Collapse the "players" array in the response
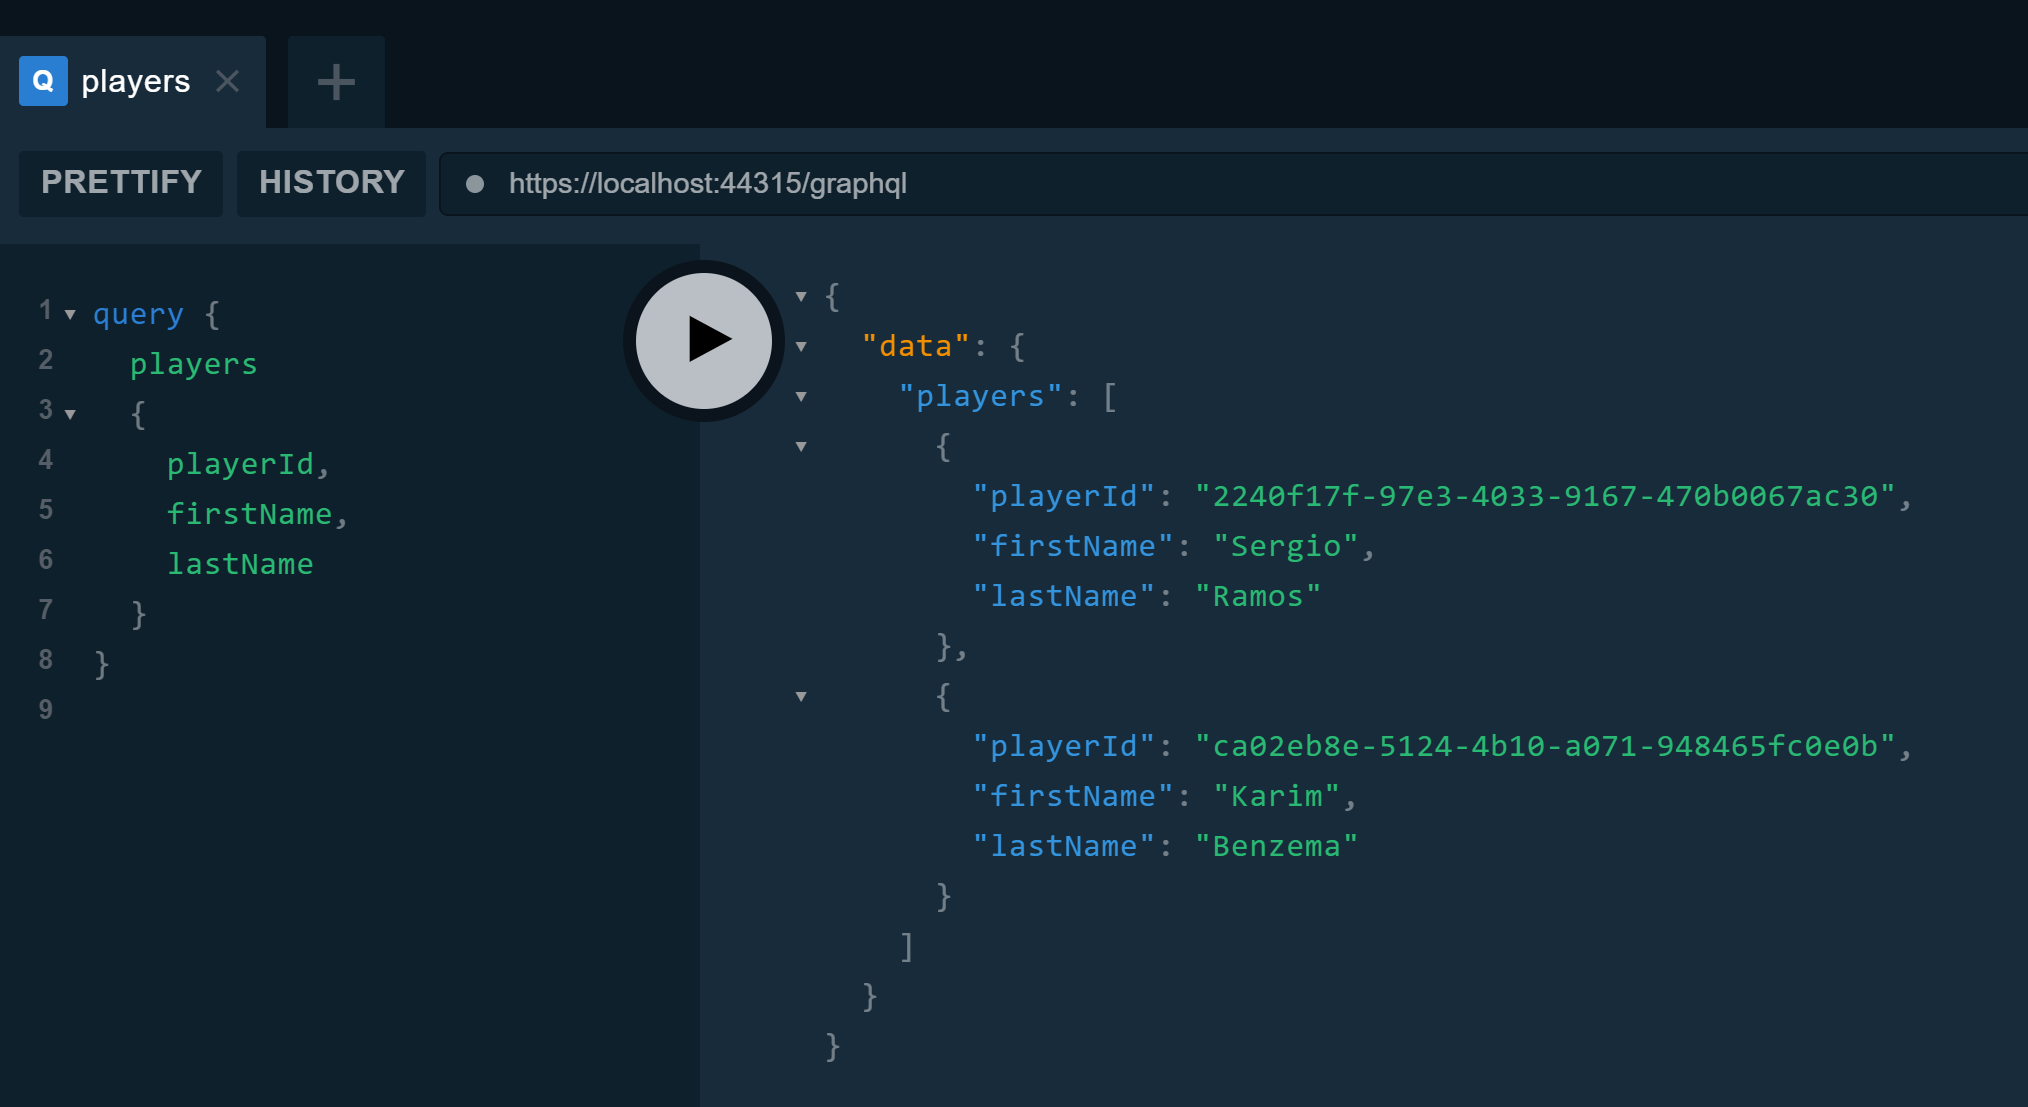2028x1107 pixels. 801,397
